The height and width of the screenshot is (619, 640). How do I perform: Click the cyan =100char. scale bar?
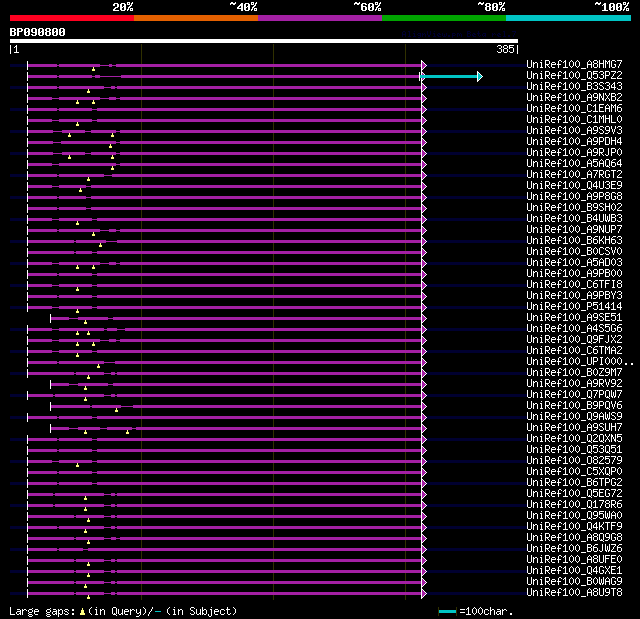pos(447,611)
